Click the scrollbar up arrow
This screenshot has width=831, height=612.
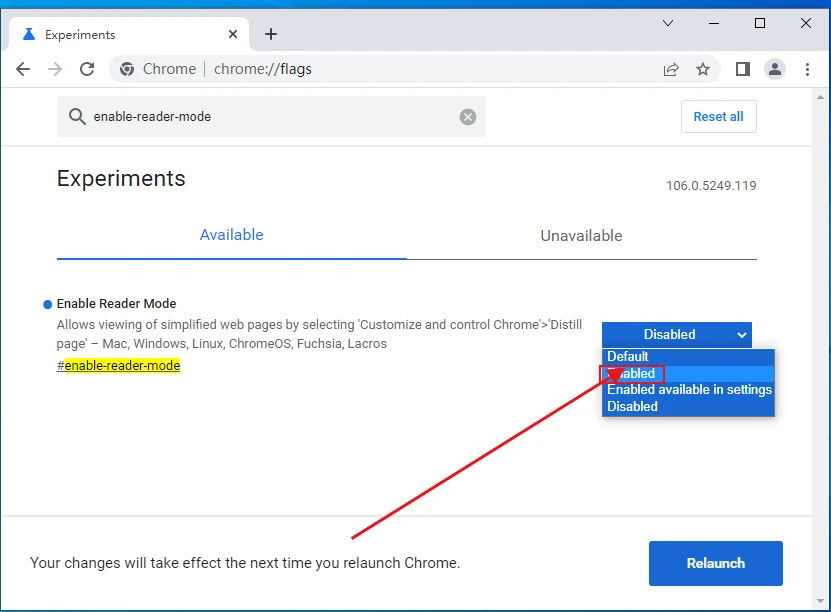coord(820,97)
